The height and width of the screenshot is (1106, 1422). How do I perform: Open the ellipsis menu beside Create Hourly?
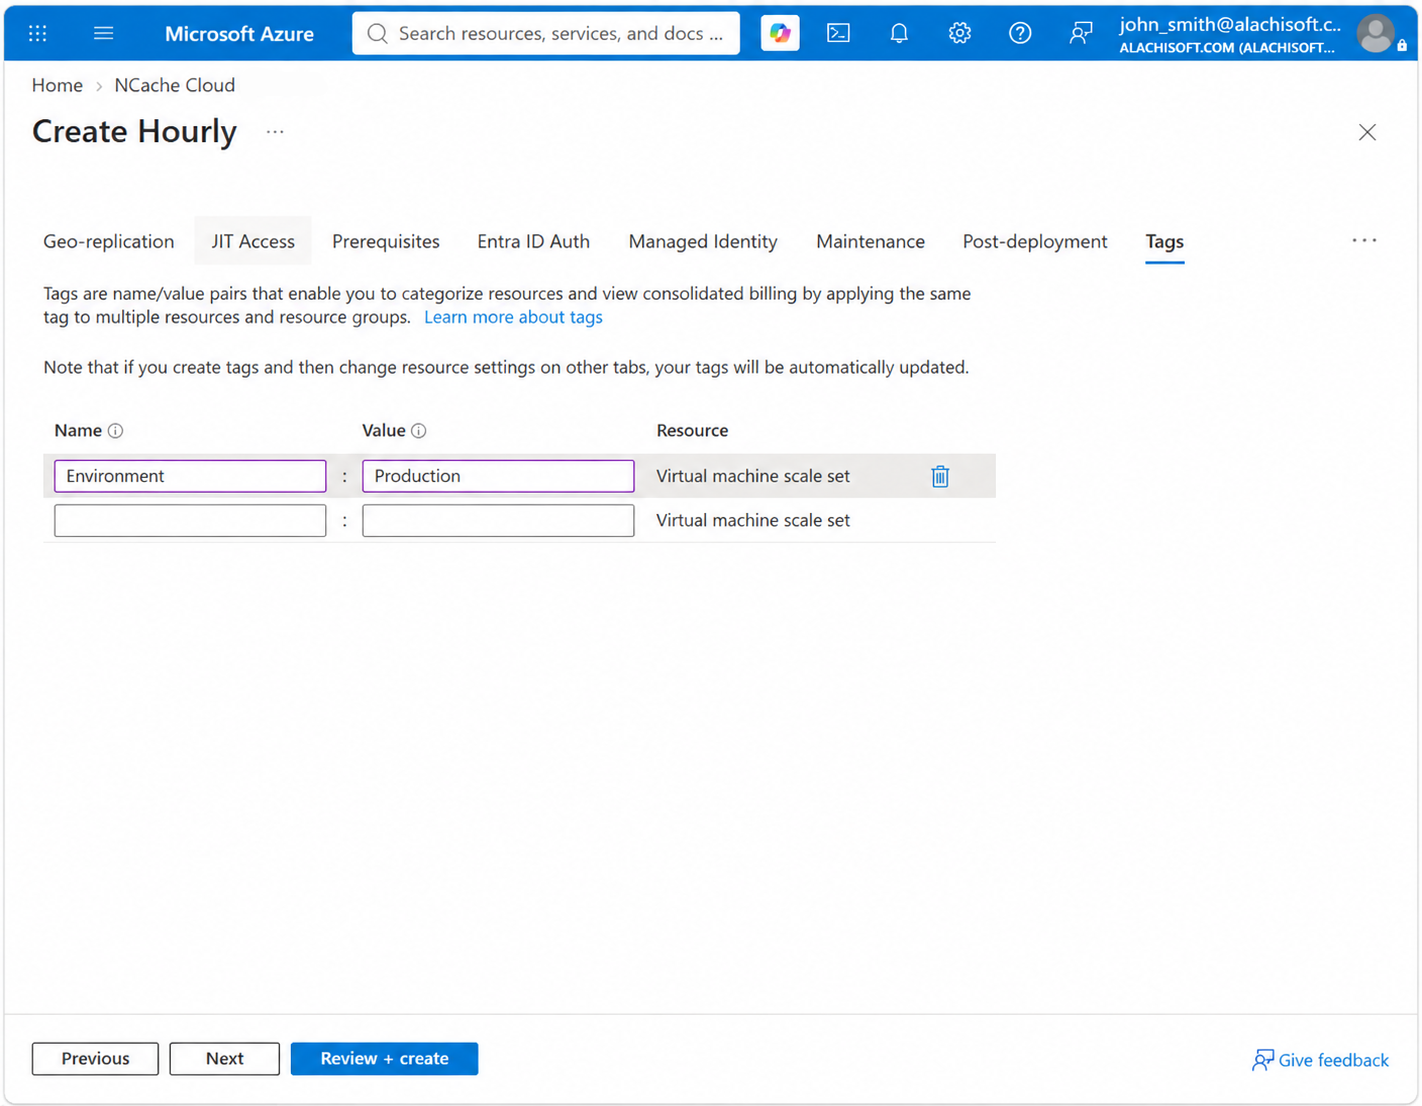coord(275,132)
